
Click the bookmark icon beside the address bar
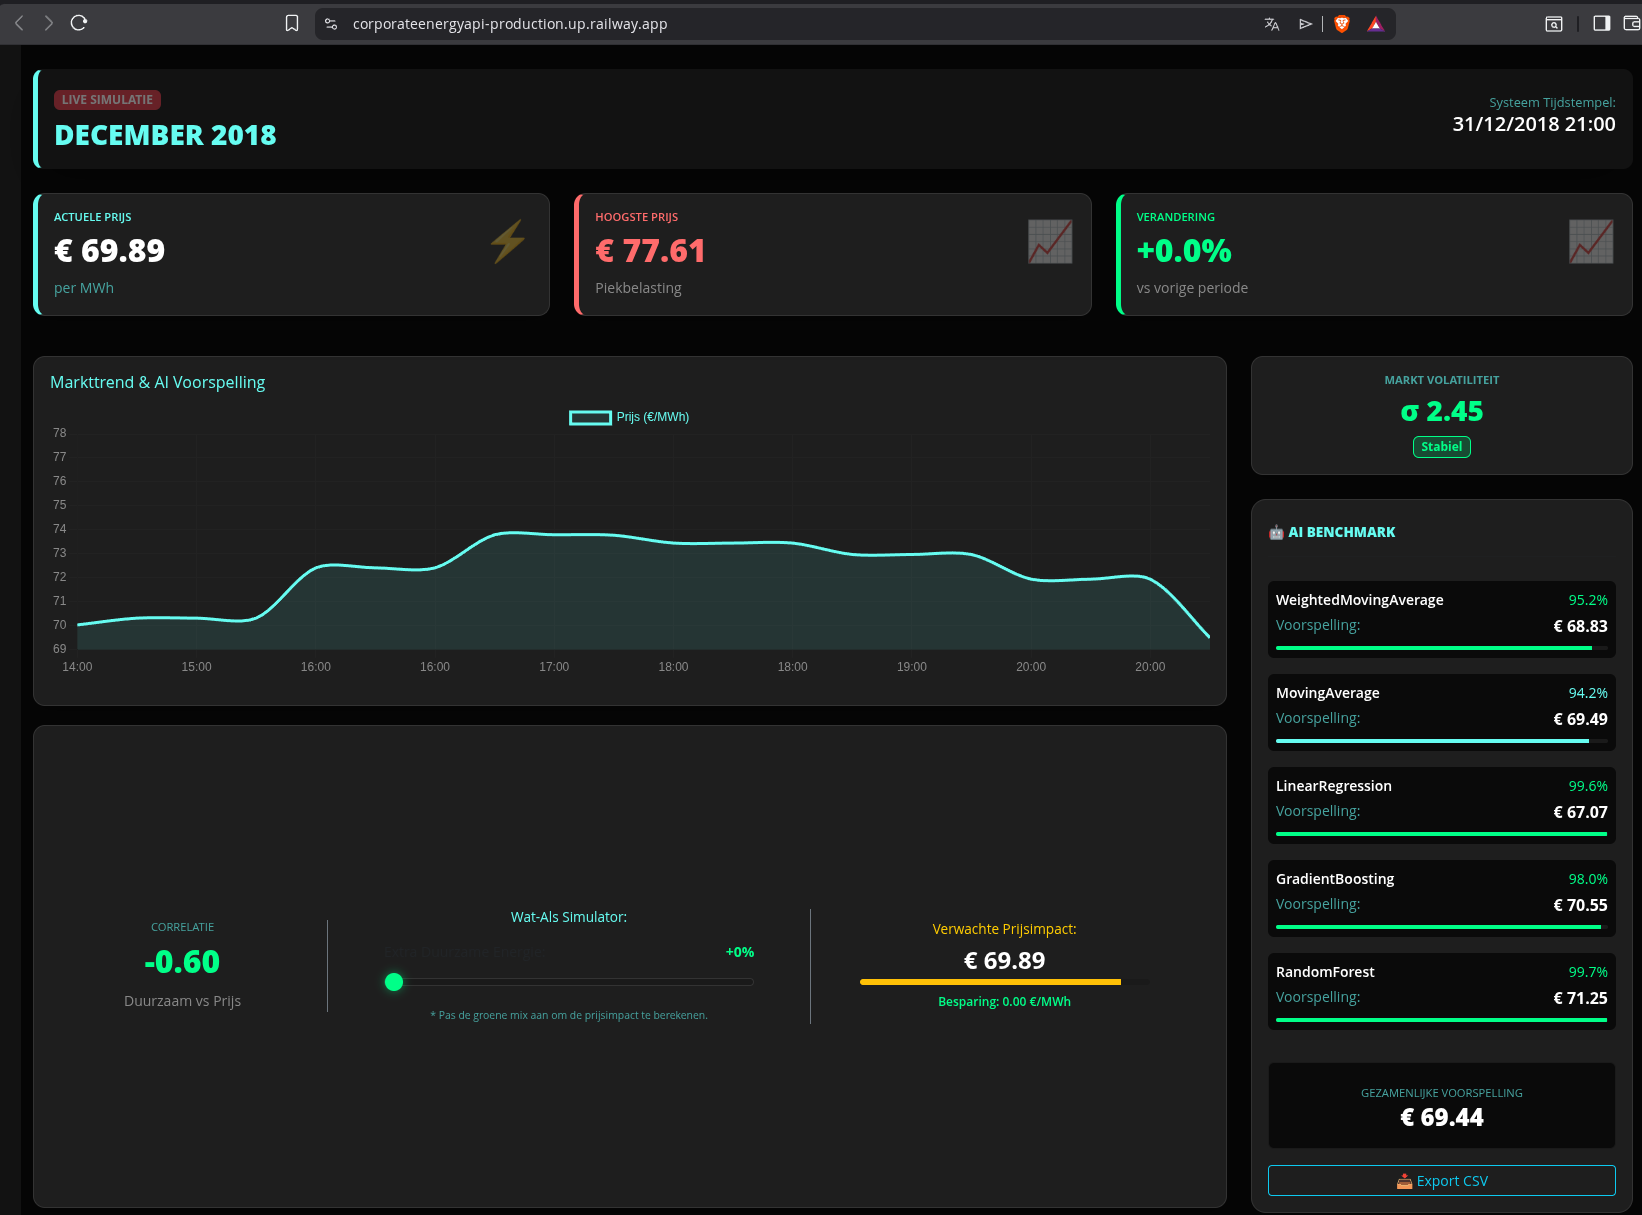pyautogui.click(x=291, y=23)
